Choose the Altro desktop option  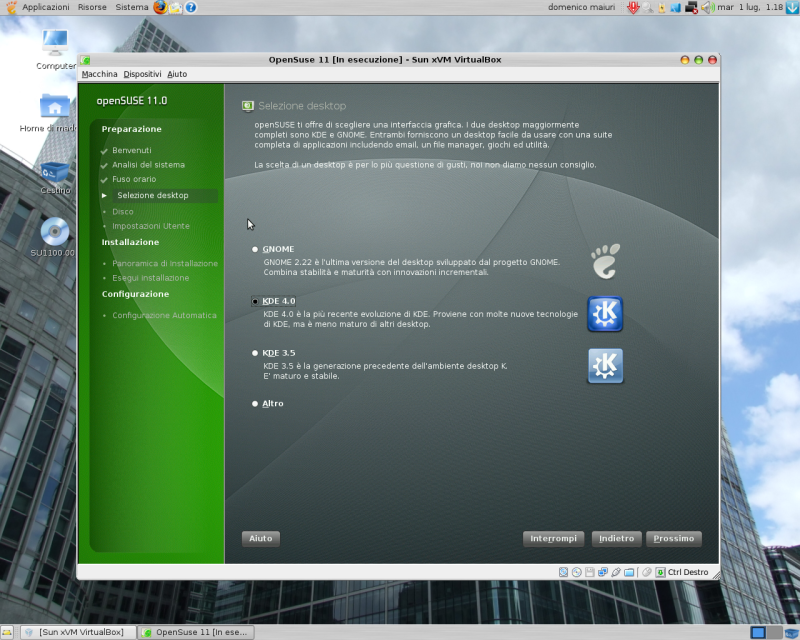click(254, 403)
